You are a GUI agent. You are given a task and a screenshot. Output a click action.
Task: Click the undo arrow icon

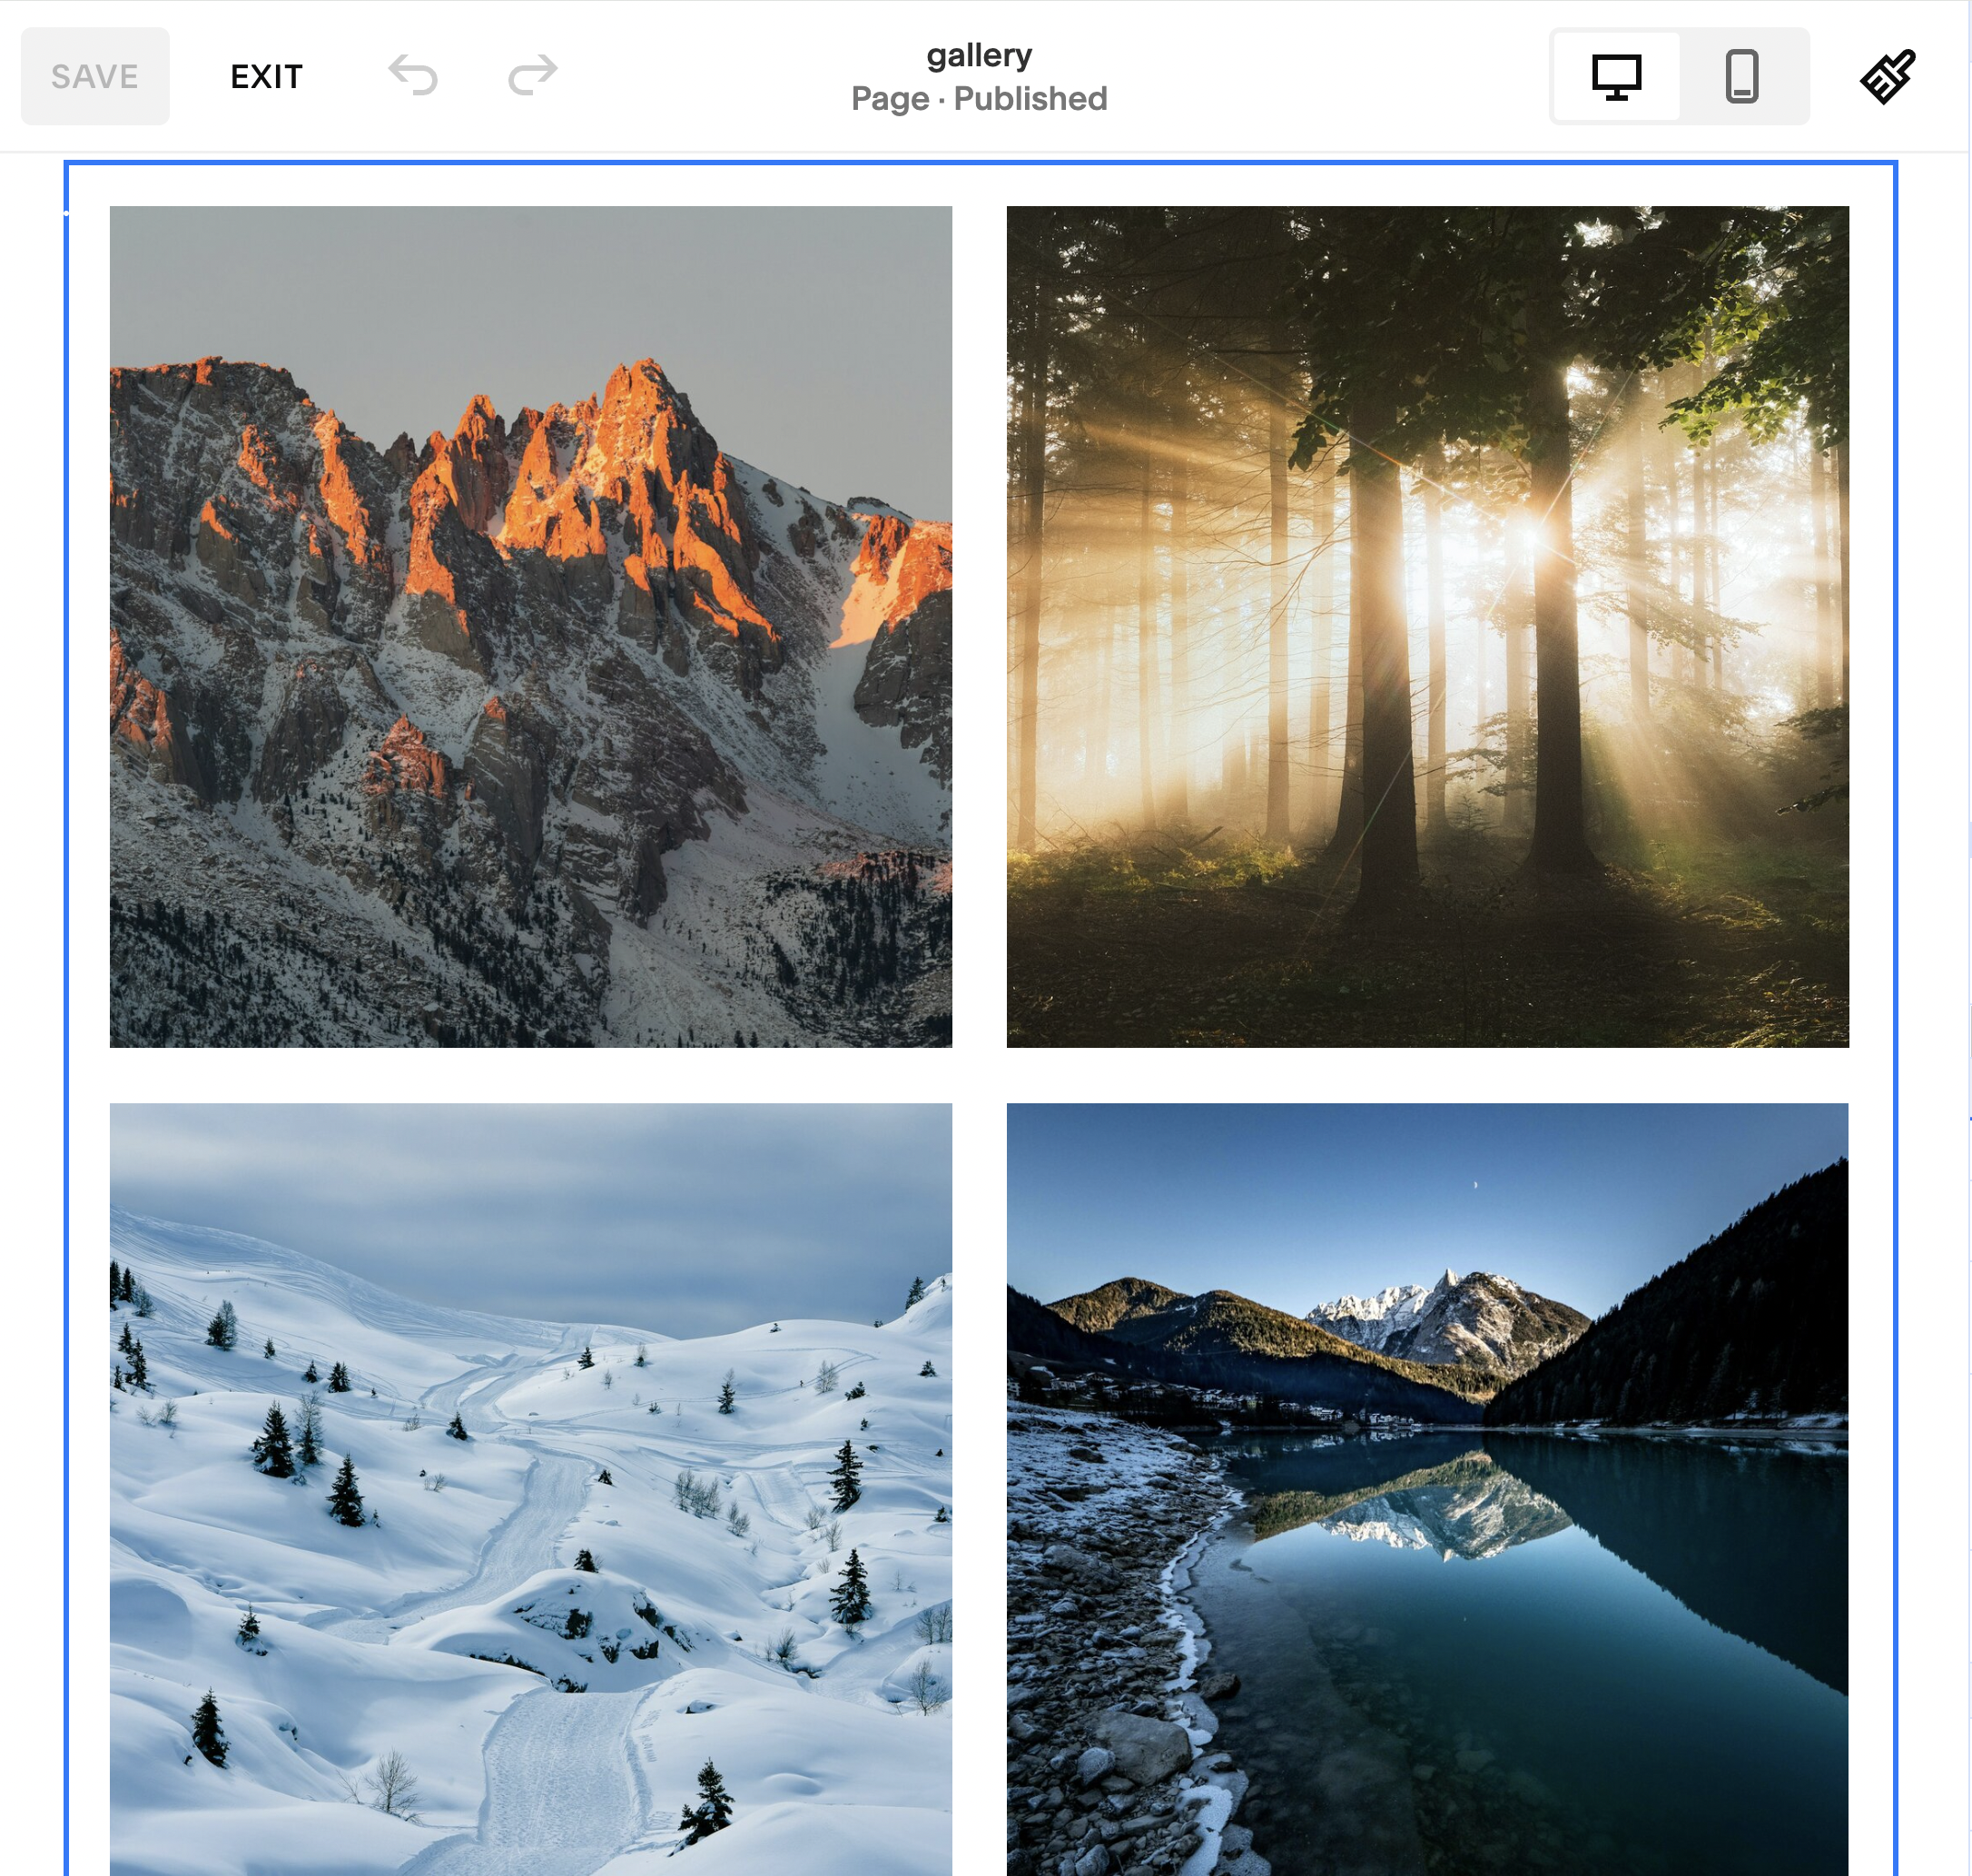point(413,76)
